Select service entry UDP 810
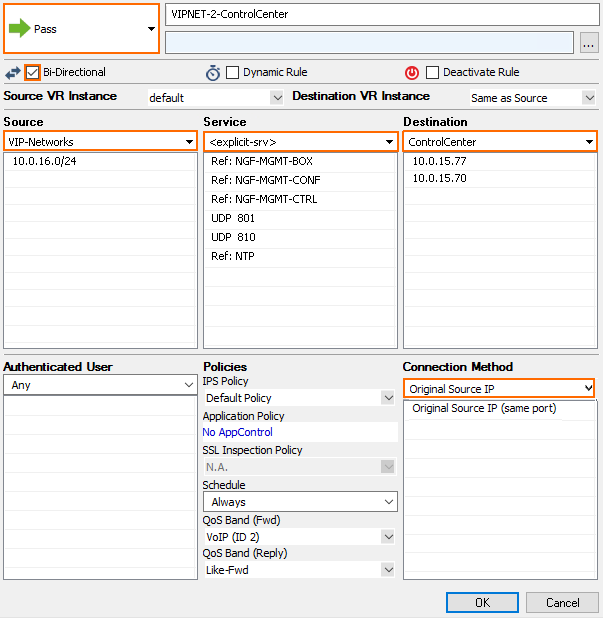 point(300,237)
